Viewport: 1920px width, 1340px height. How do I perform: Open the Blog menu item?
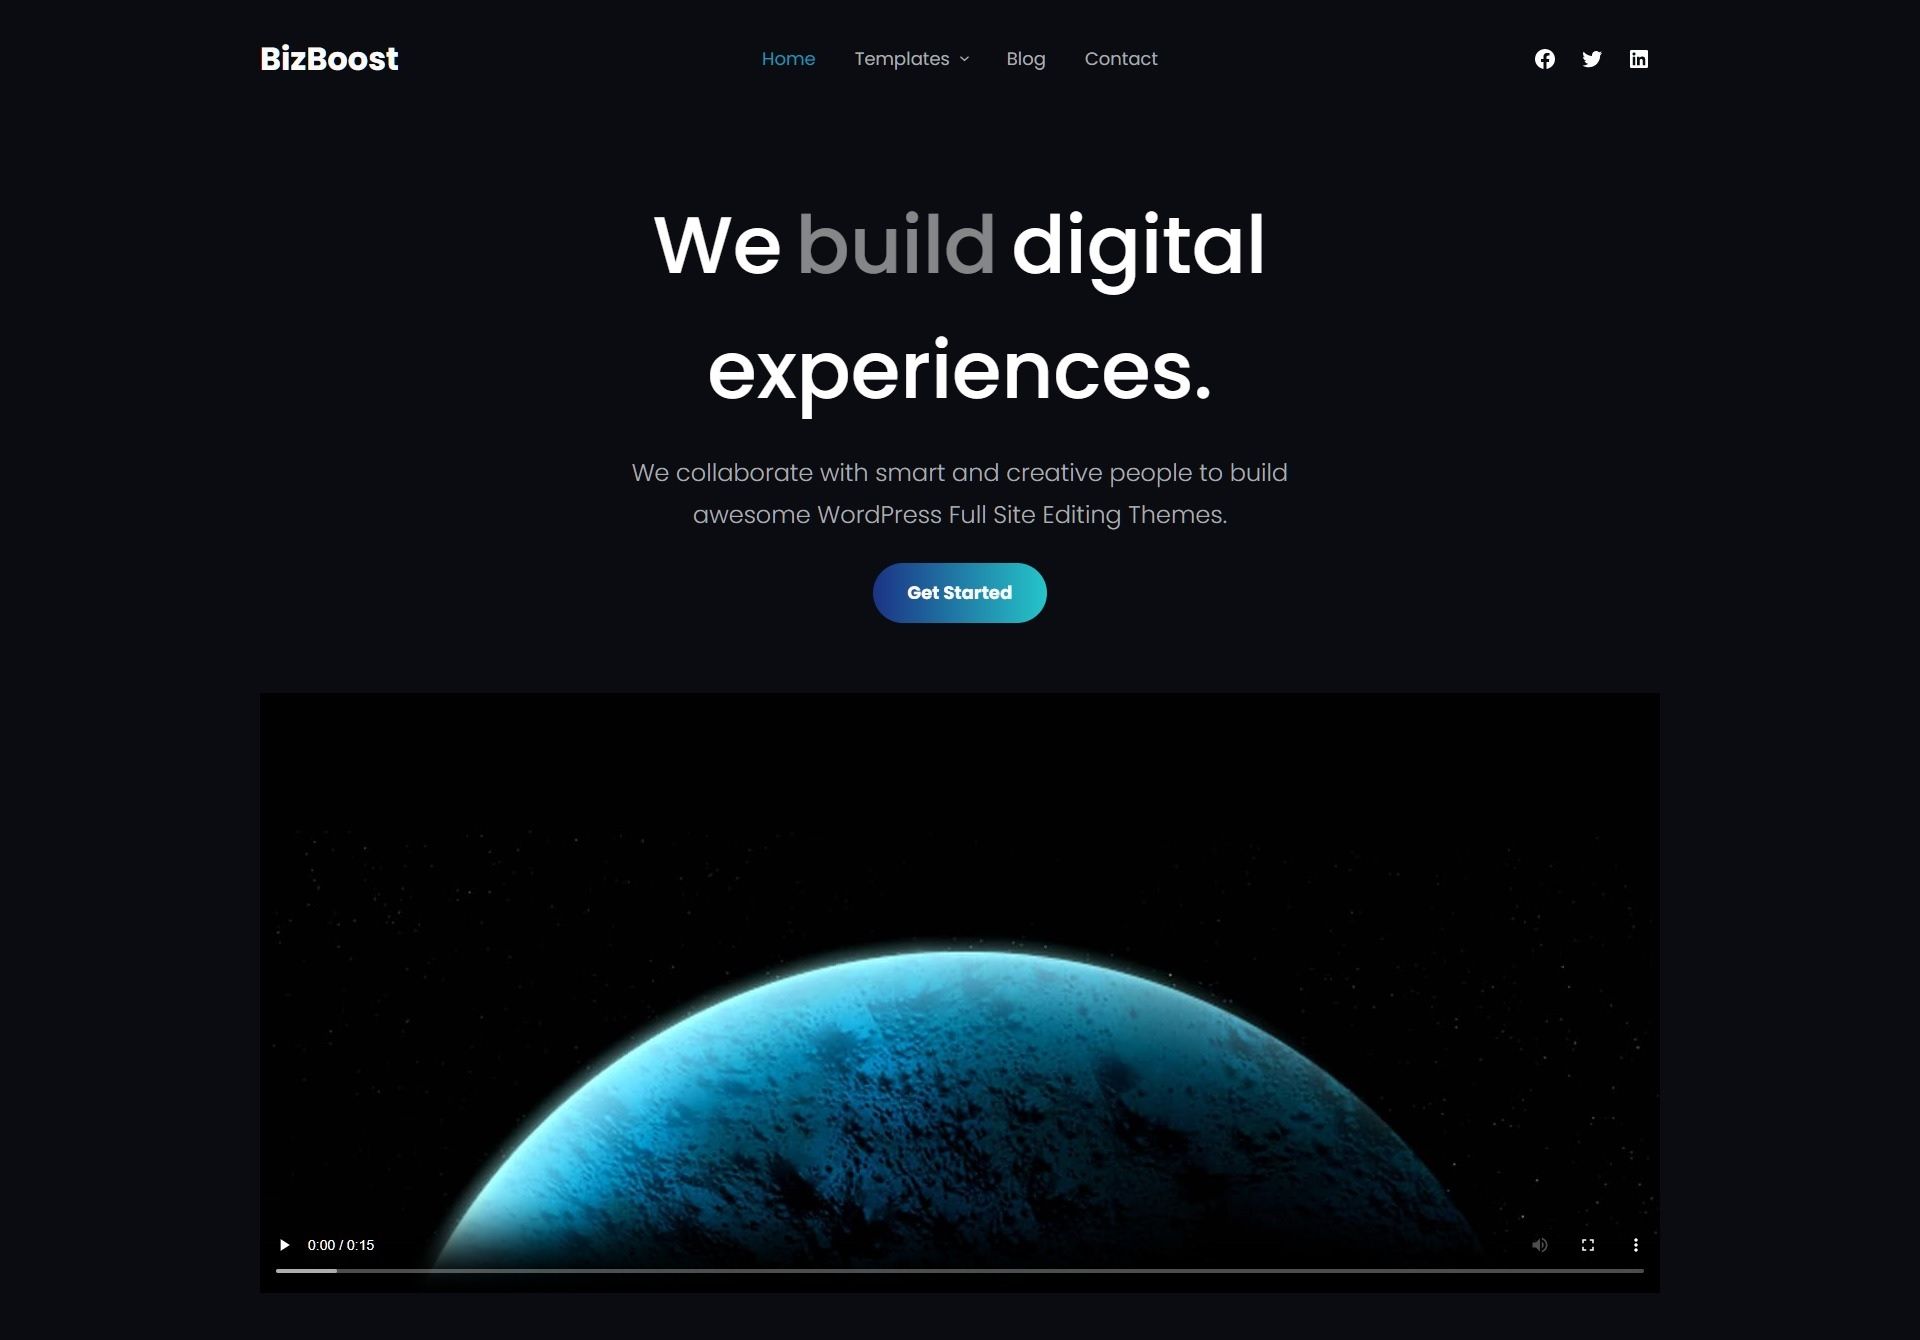[x=1026, y=58]
